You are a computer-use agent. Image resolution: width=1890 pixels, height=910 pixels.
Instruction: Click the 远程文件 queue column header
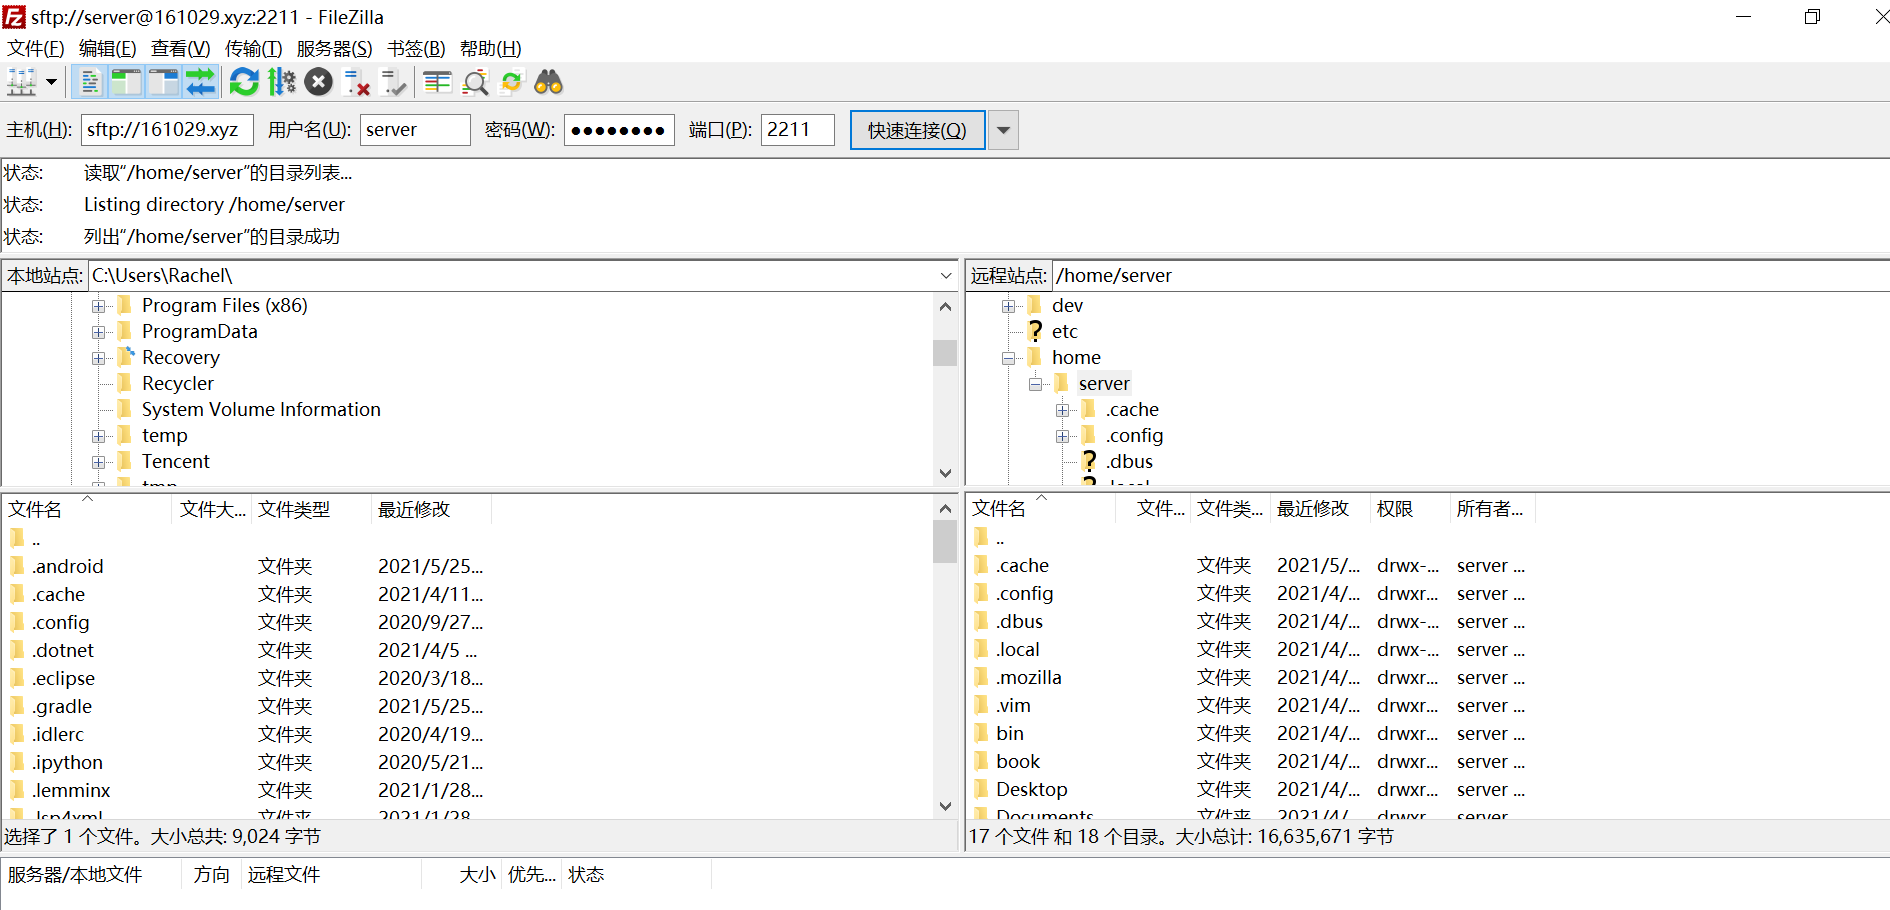tap(331, 875)
